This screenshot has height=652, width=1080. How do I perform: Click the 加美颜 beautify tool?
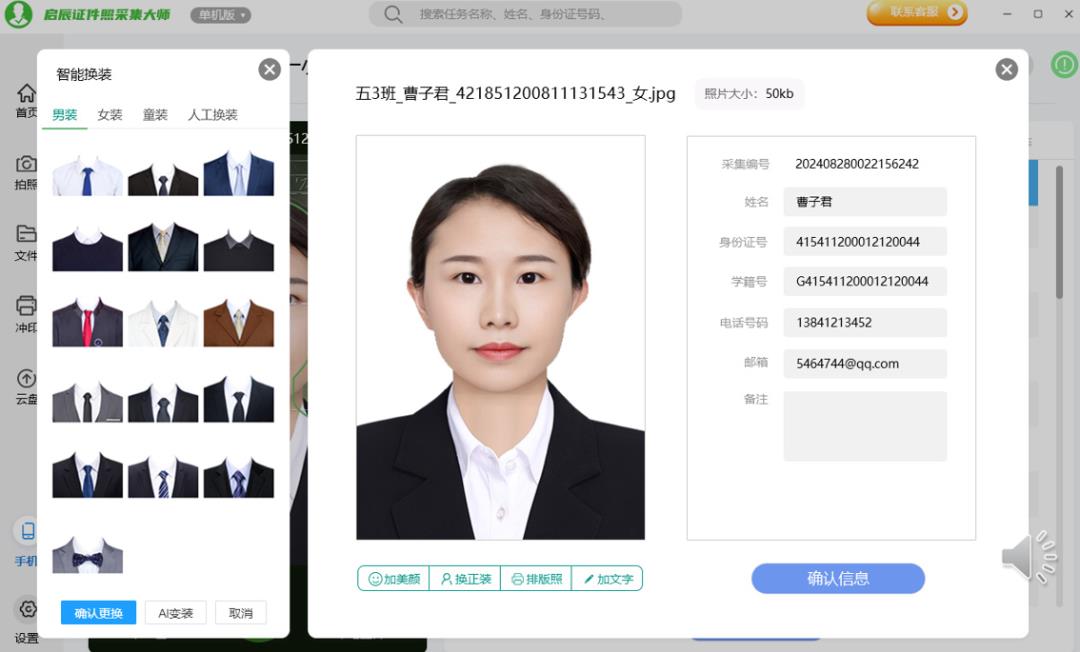394,579
